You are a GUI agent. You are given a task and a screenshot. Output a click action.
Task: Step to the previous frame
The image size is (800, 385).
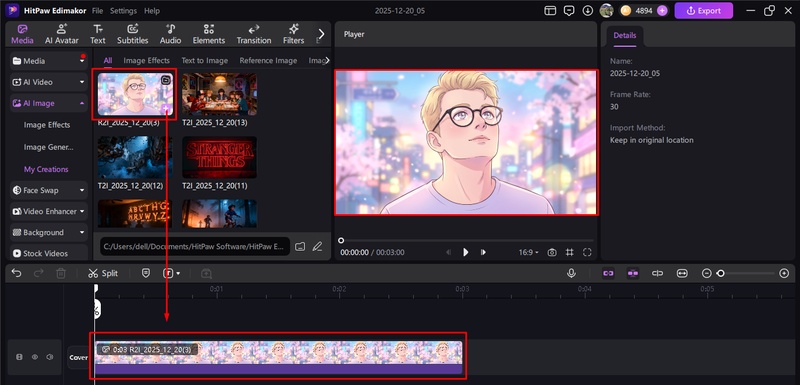coord(448,252)
